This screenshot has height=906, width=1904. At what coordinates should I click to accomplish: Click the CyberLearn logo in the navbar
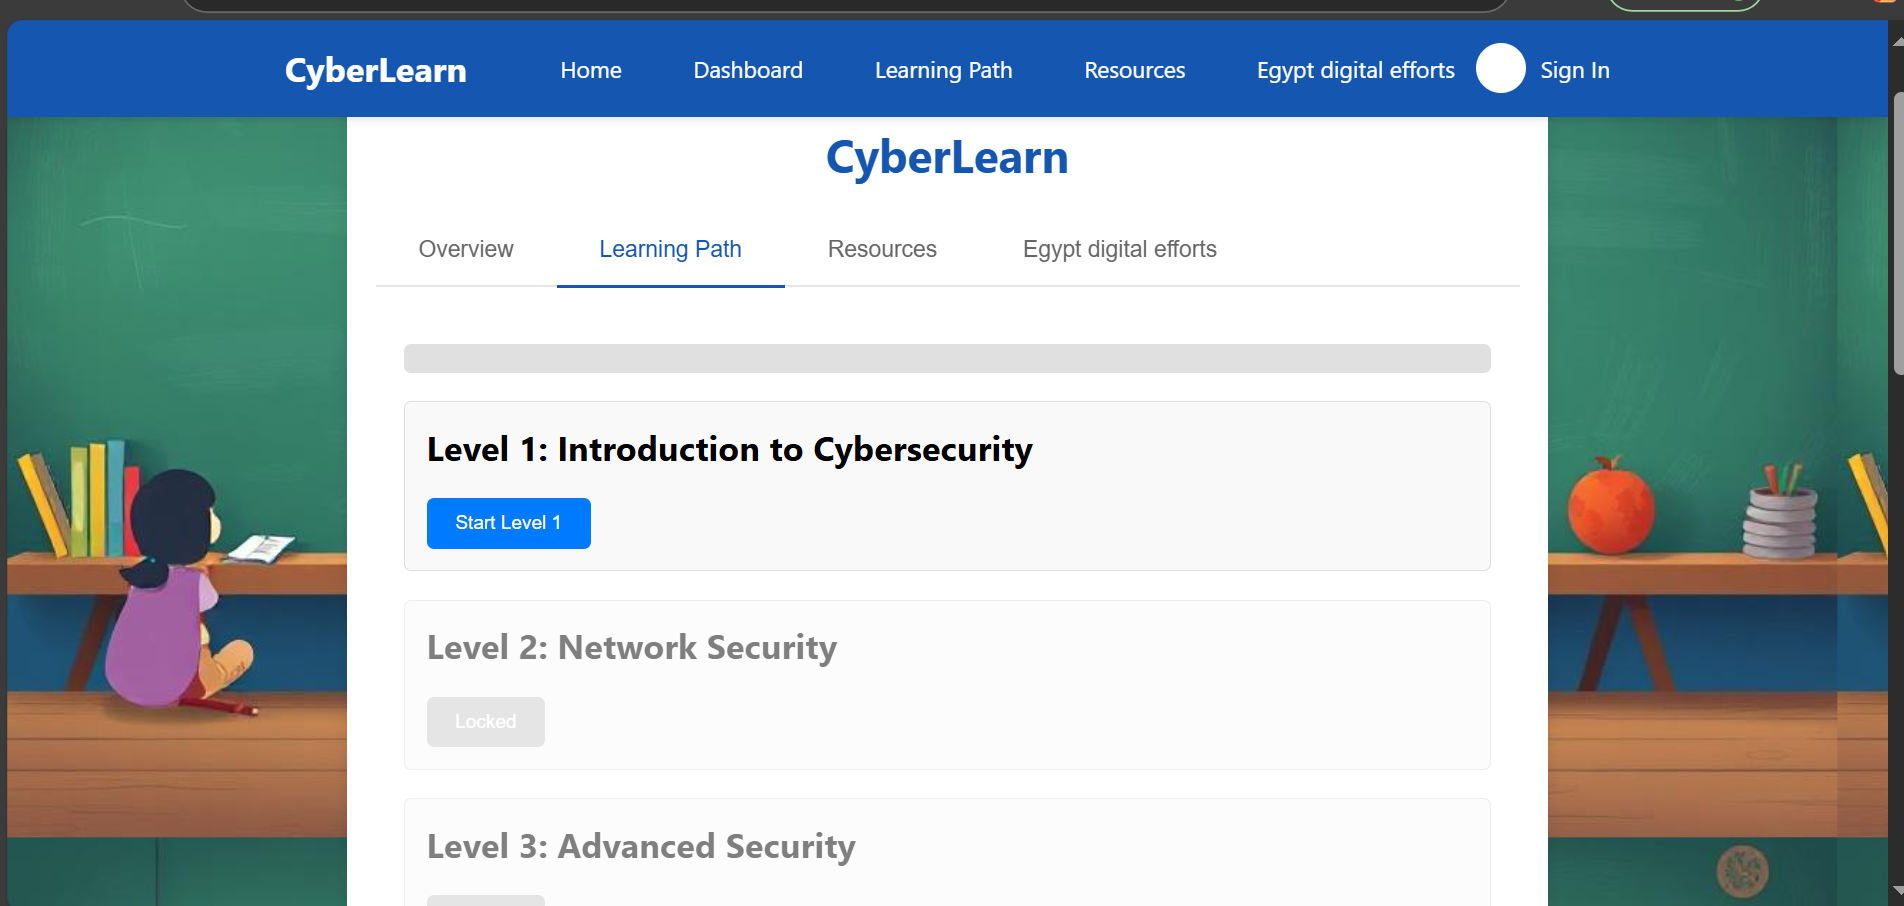pos(375,71)
